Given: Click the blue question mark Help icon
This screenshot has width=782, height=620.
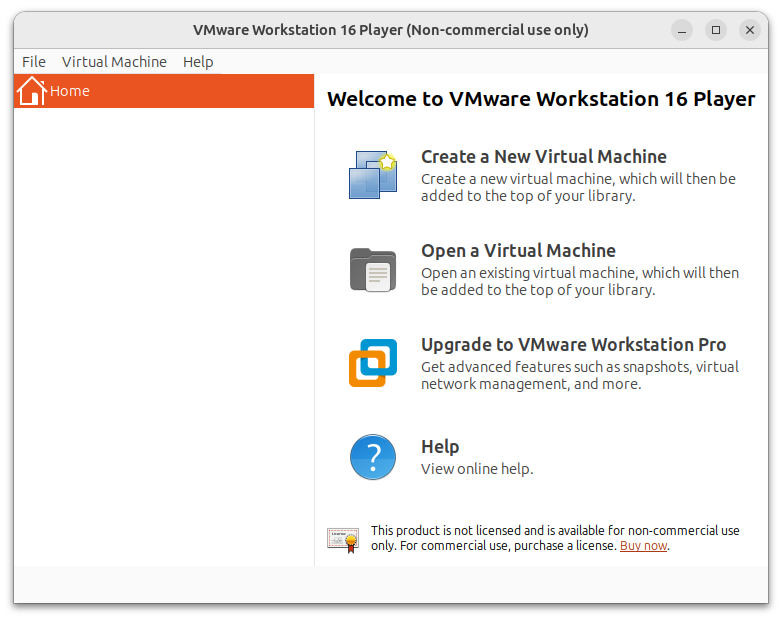Looking at the screenshot, I should (x=373, y=457).
